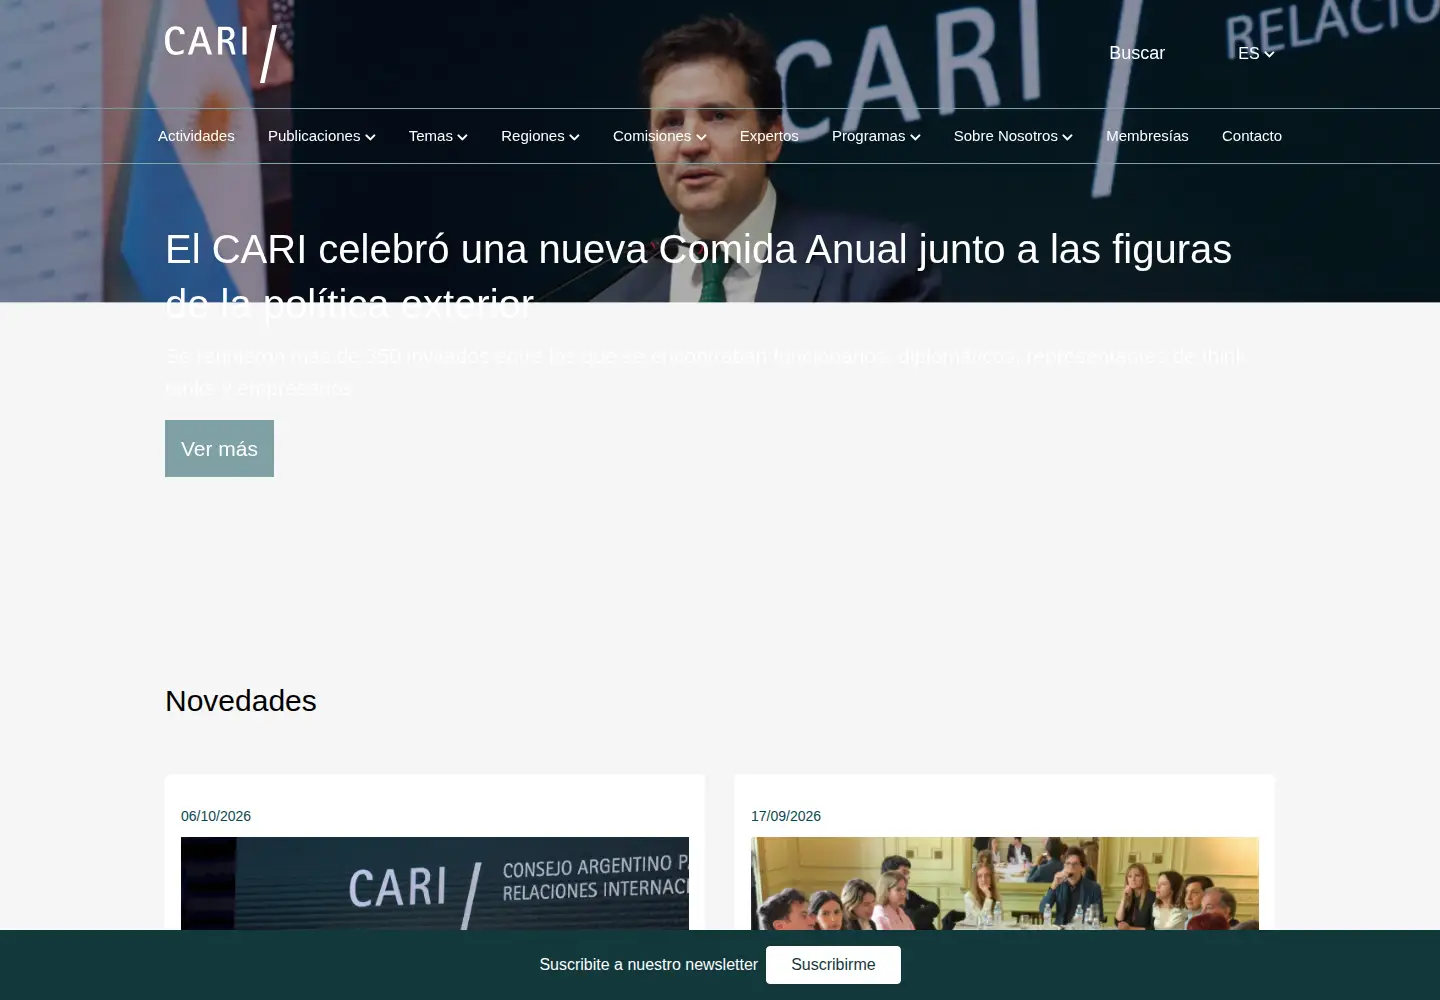
Task: Click the CARI logo in header
Action: click(221, 53)
